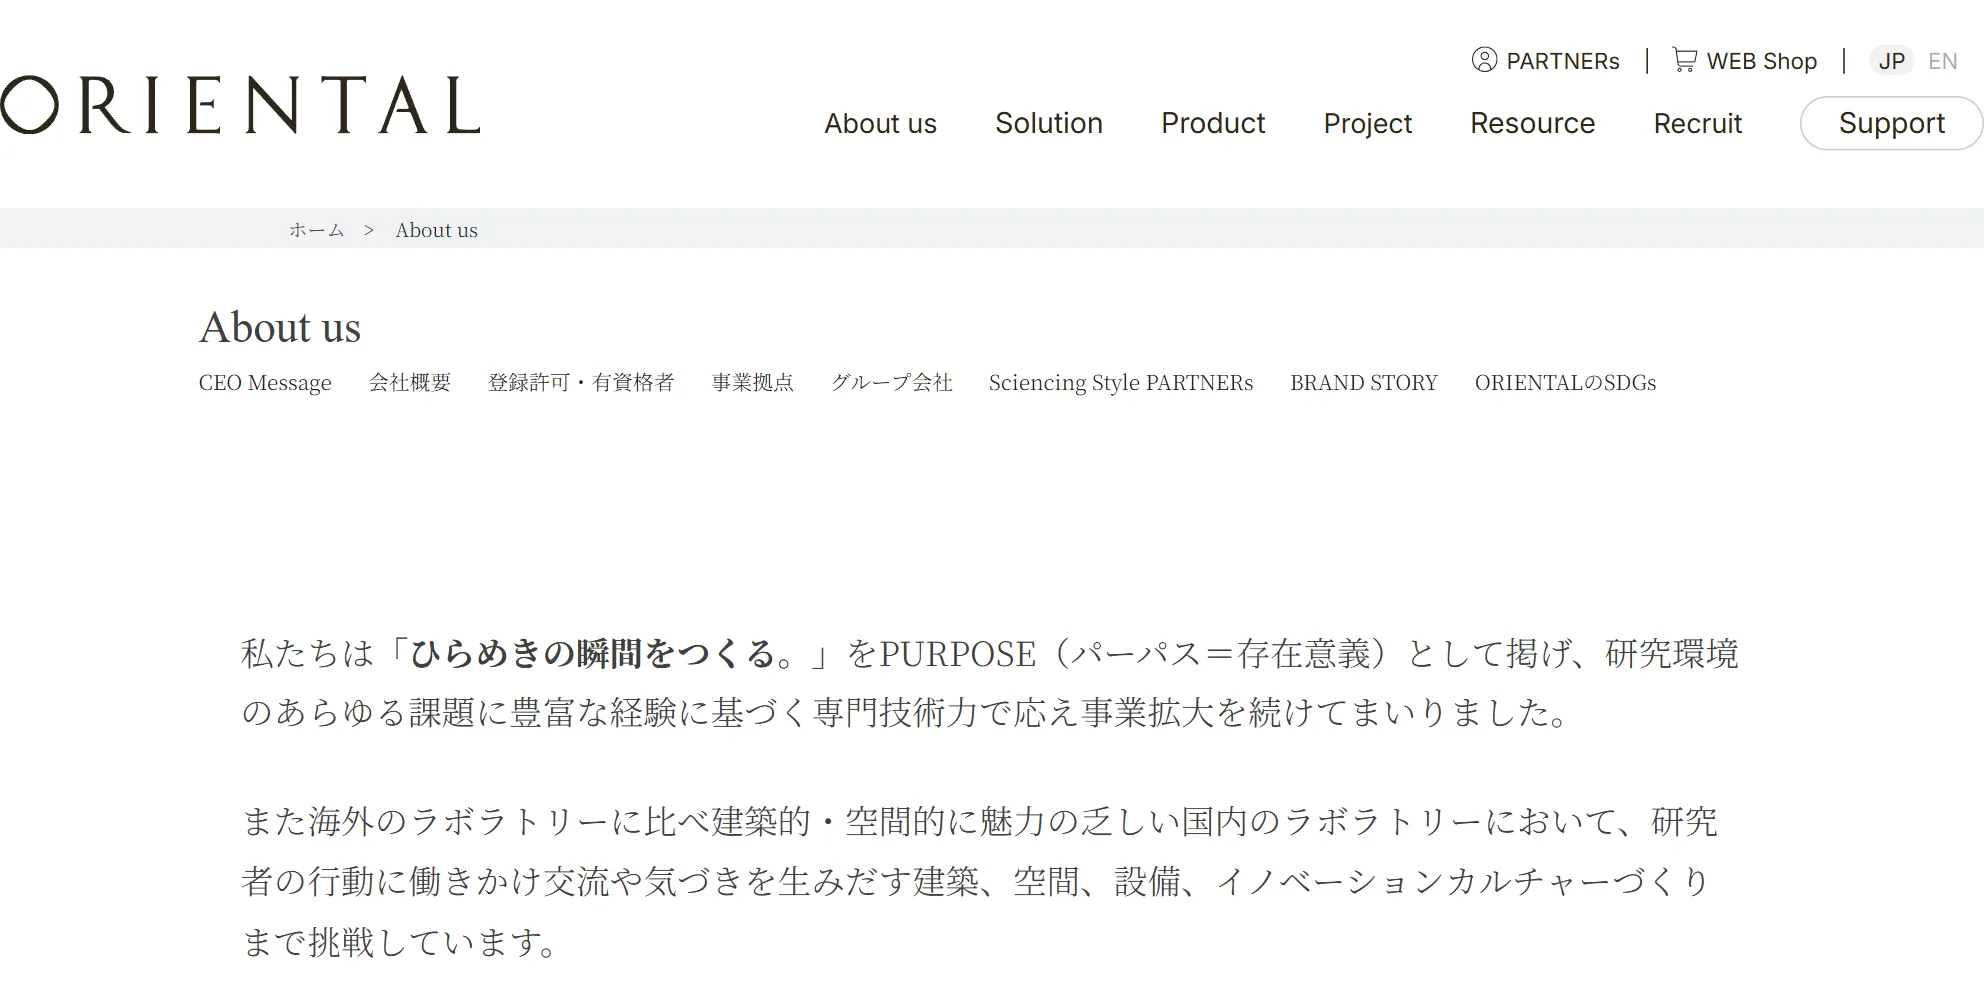1984x992 pixels.
Task: Click About us breadcrumb item
Action: 436,230
